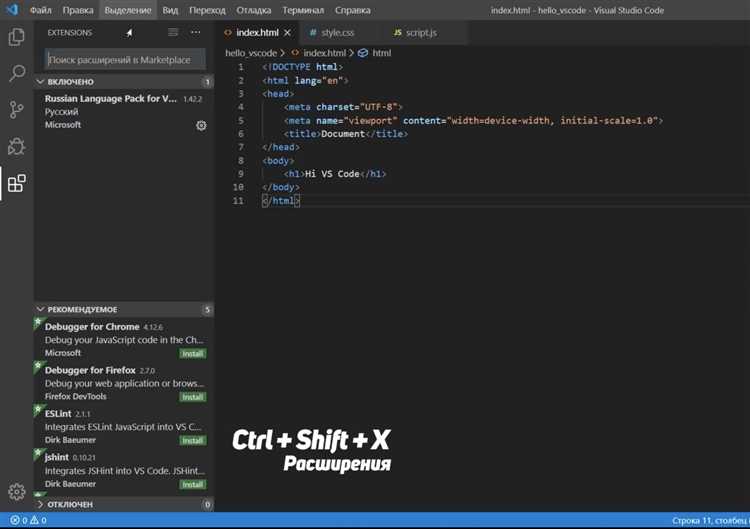Switch to the style.css tab
This screenshot has width=750, height=529.
(x=331, y=33)
